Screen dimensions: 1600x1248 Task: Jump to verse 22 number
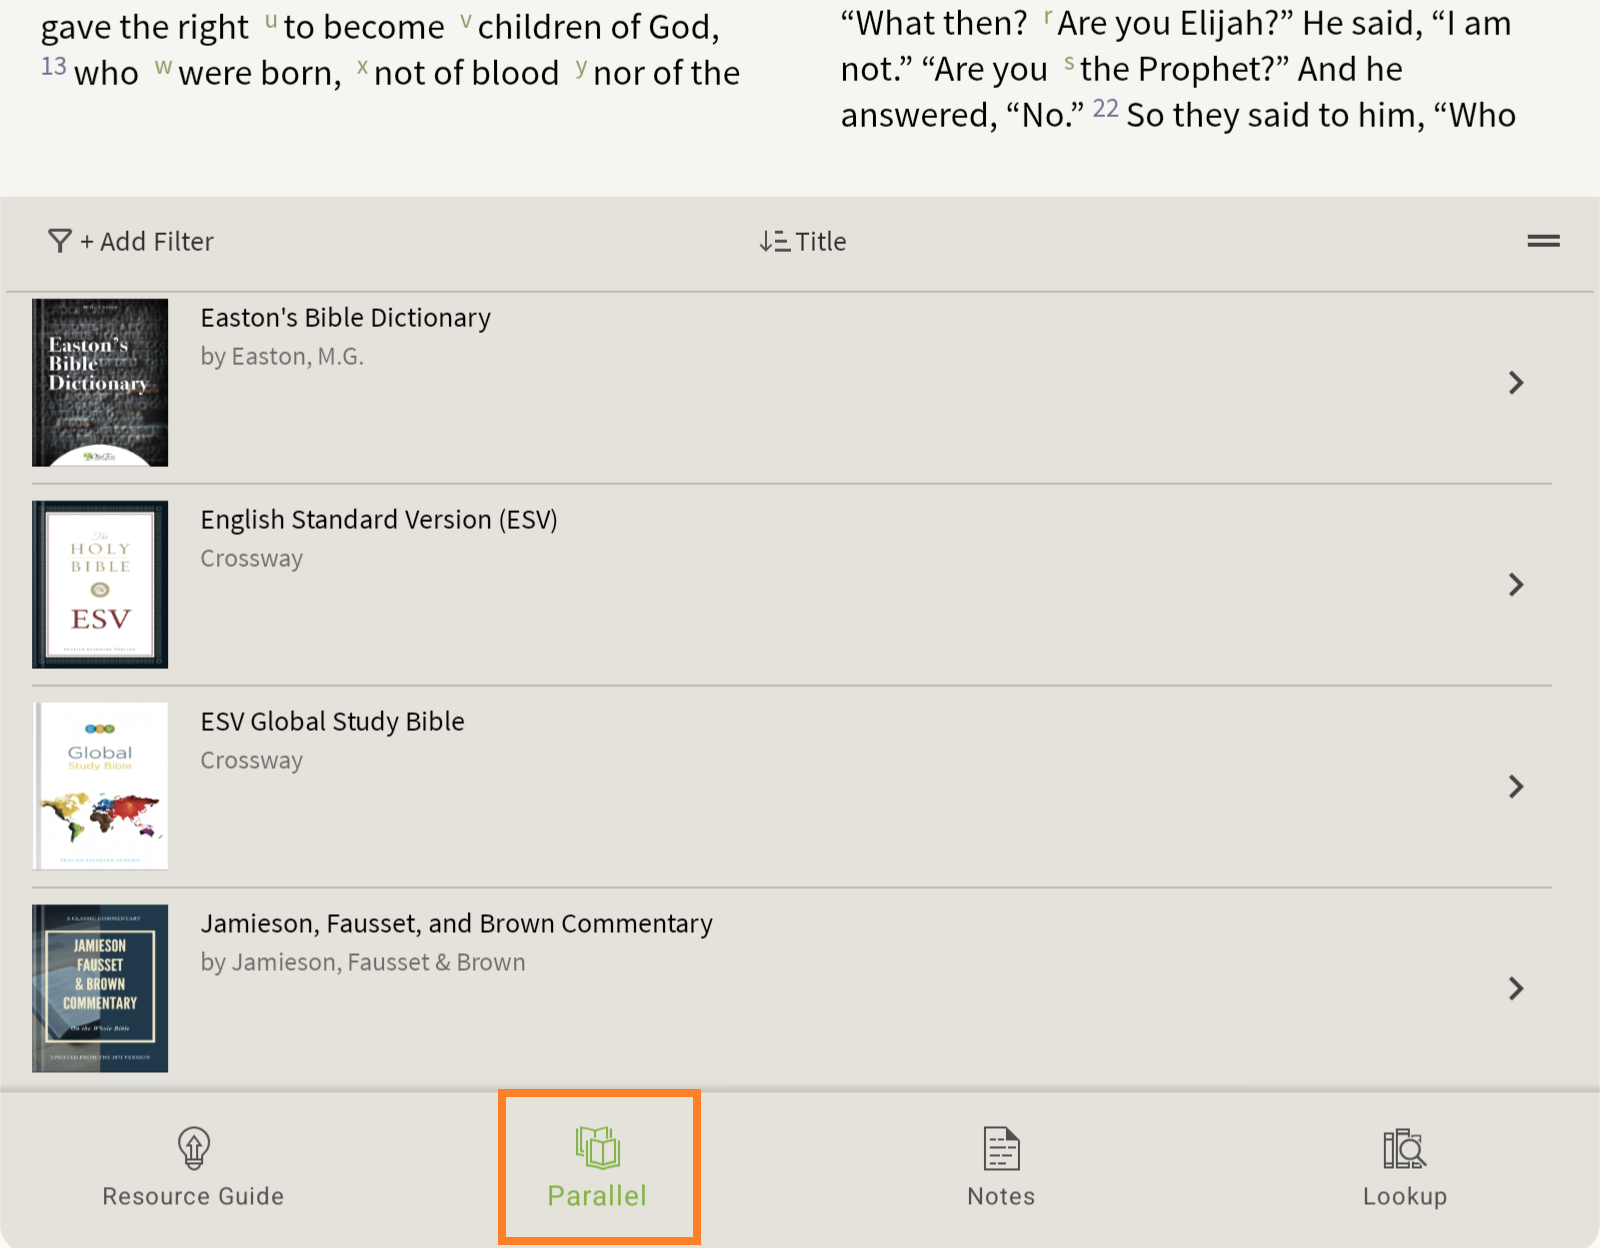click(1105, 109)
